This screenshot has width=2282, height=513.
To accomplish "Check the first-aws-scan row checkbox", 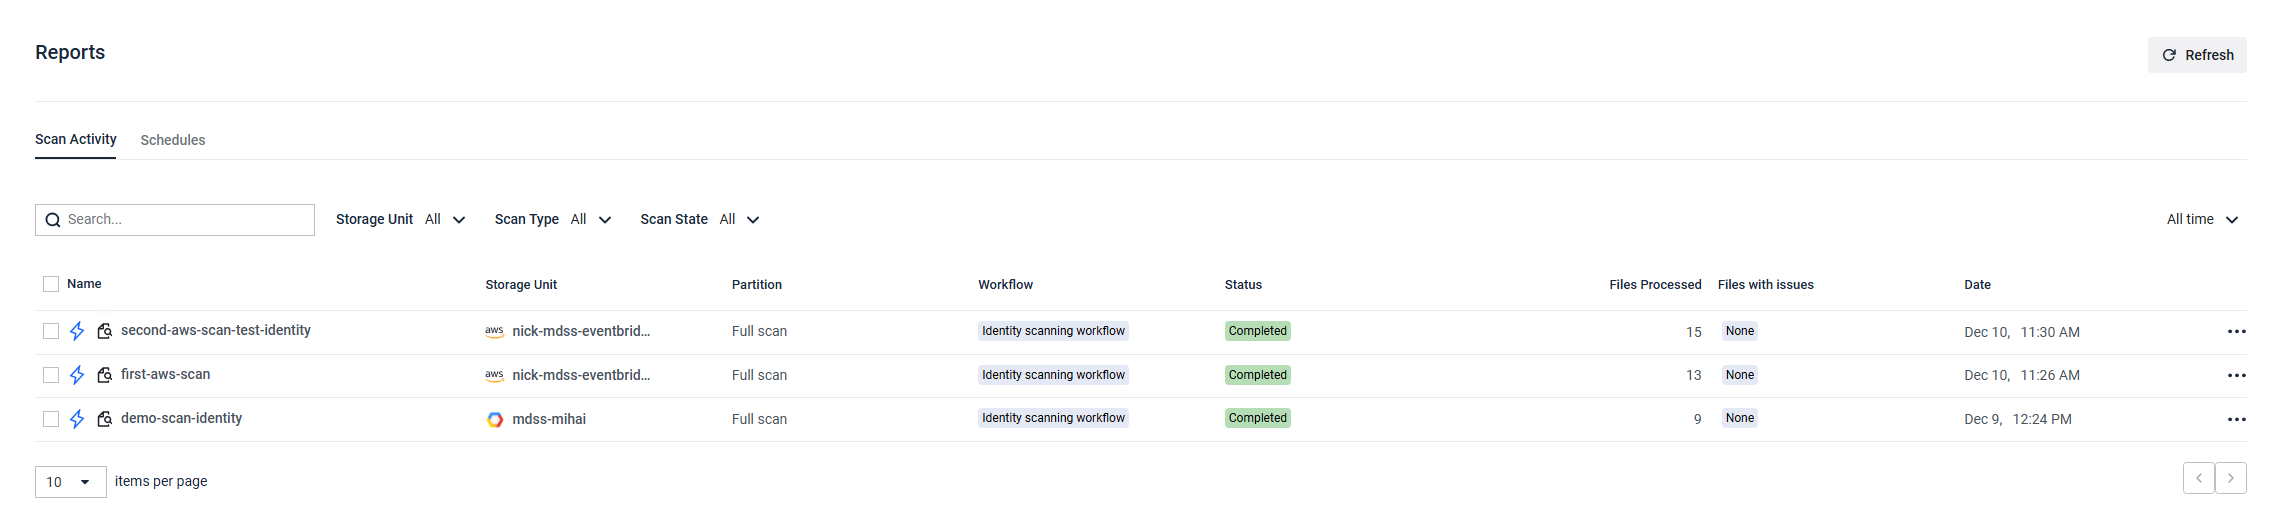I will pyautogui.click(x=51, y=375).
